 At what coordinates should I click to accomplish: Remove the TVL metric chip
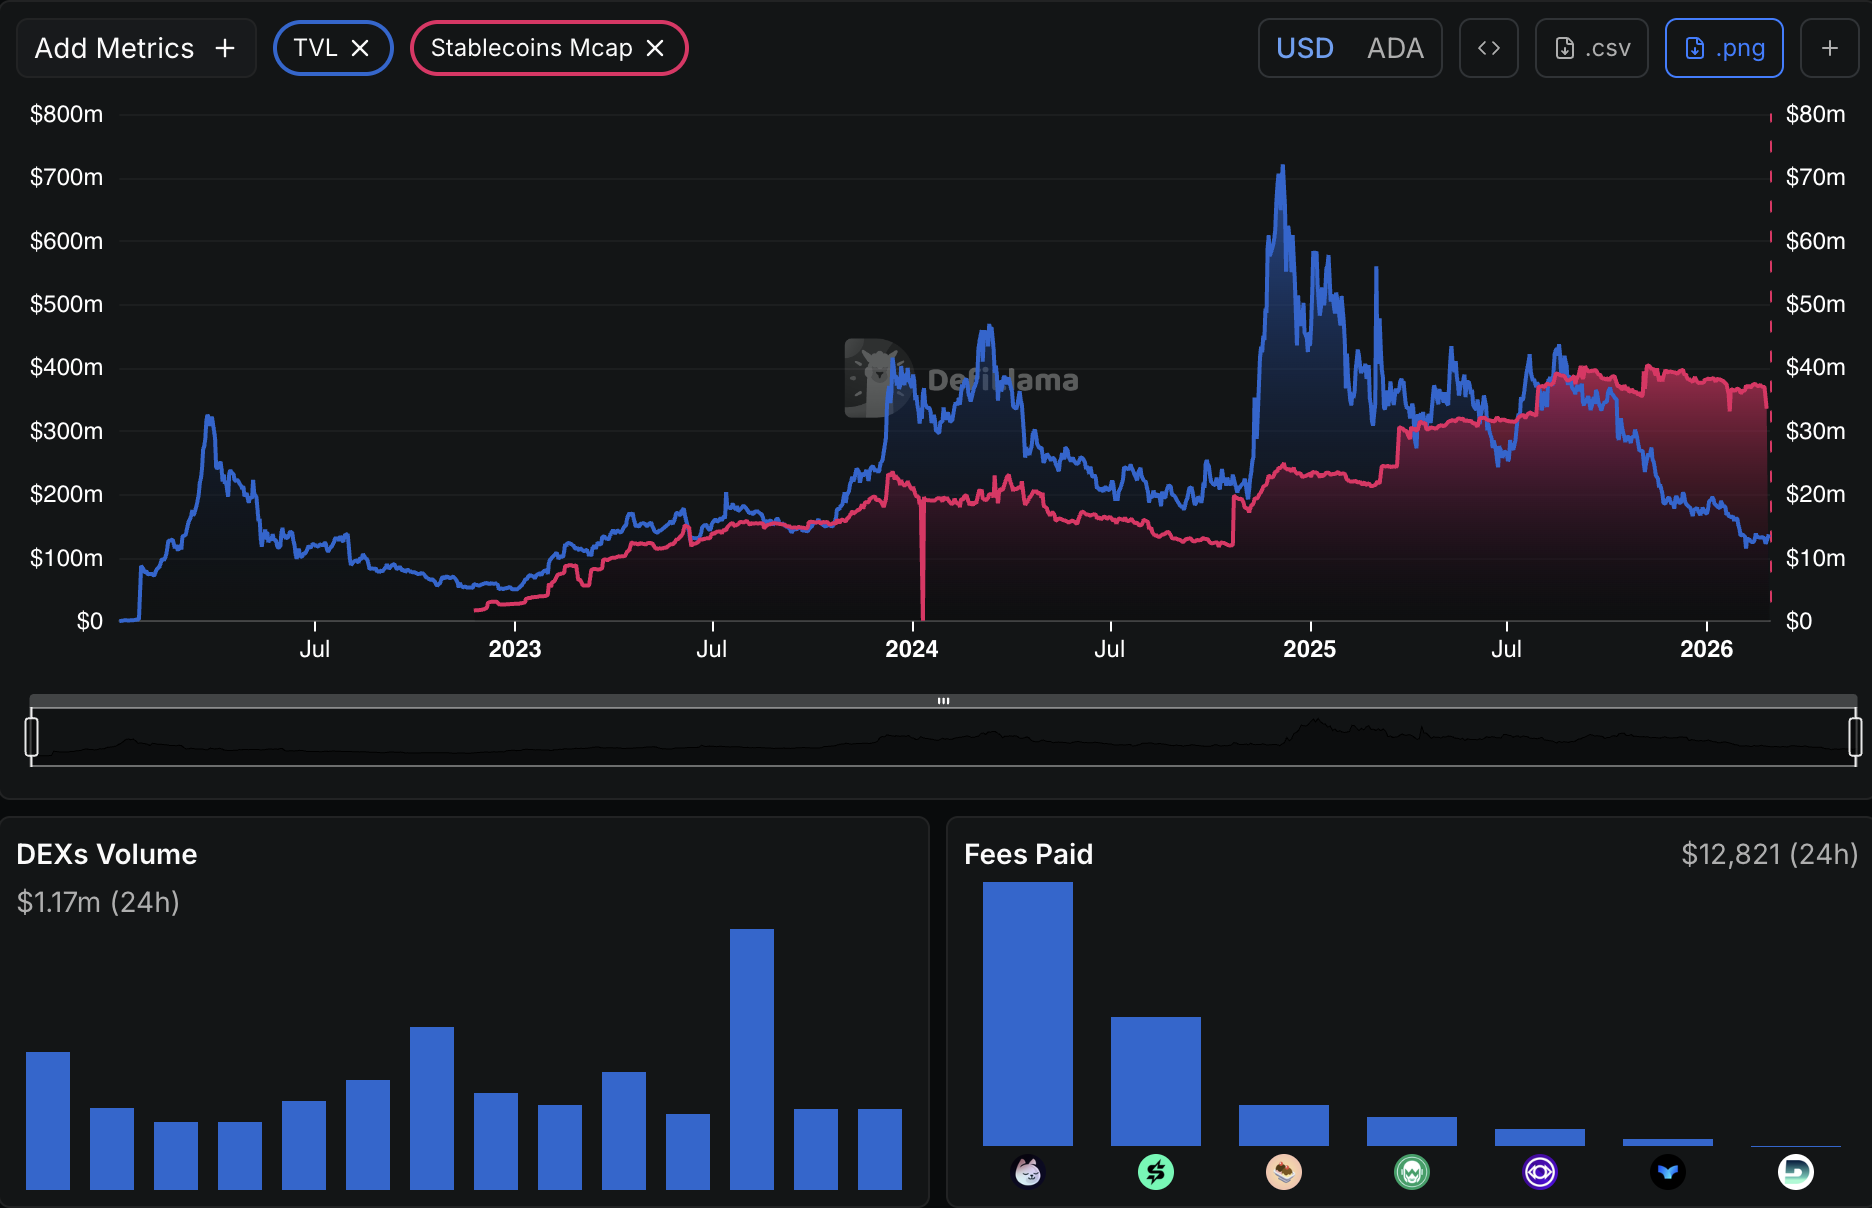pos(361,47)
